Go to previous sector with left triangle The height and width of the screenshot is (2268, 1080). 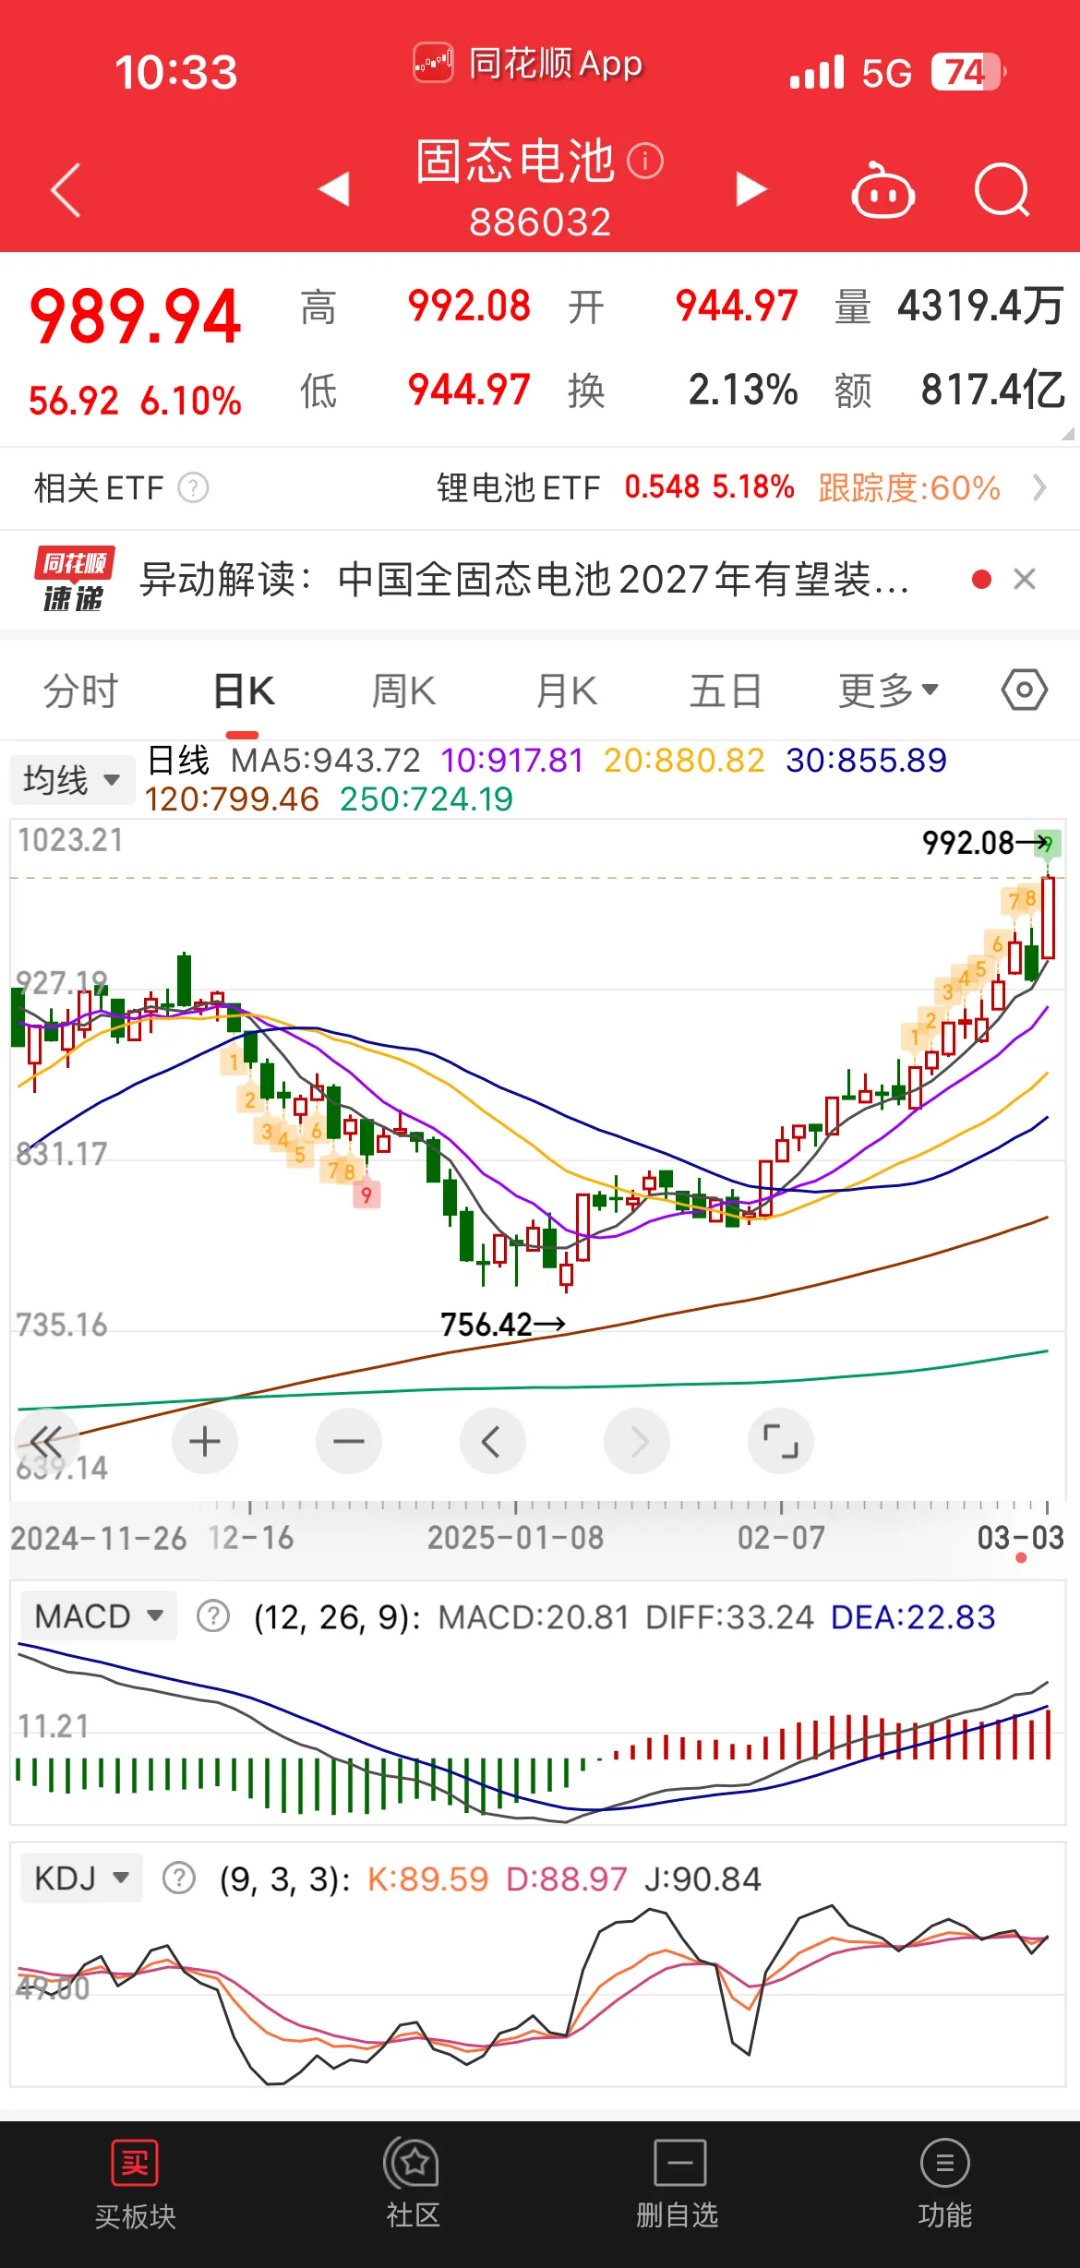tap(333, 189)
